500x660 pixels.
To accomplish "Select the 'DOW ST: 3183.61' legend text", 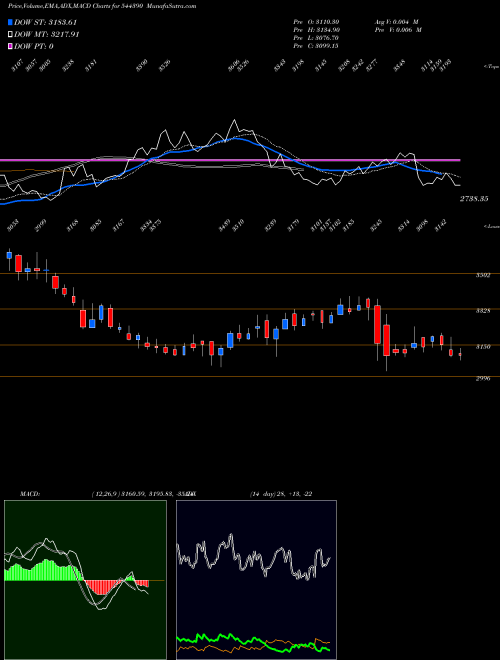I will point(45,22).
